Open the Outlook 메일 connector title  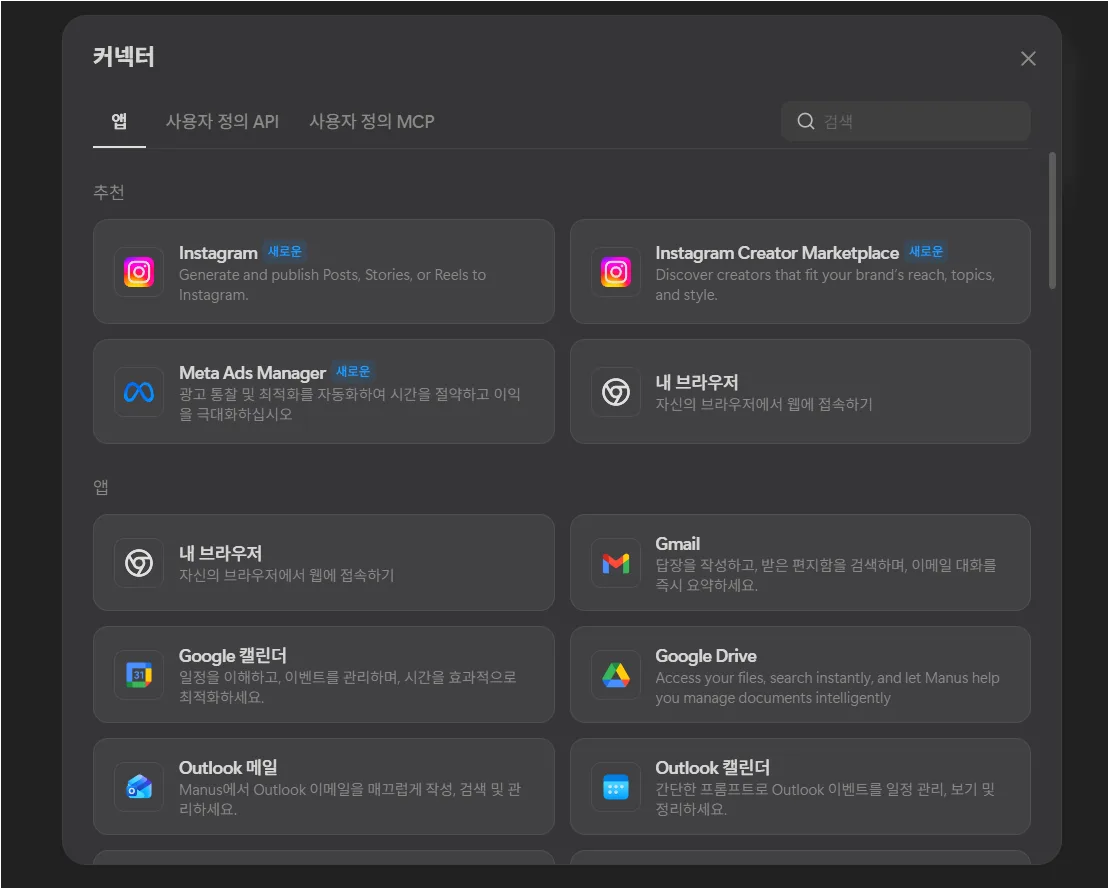(x=228, y=767)
